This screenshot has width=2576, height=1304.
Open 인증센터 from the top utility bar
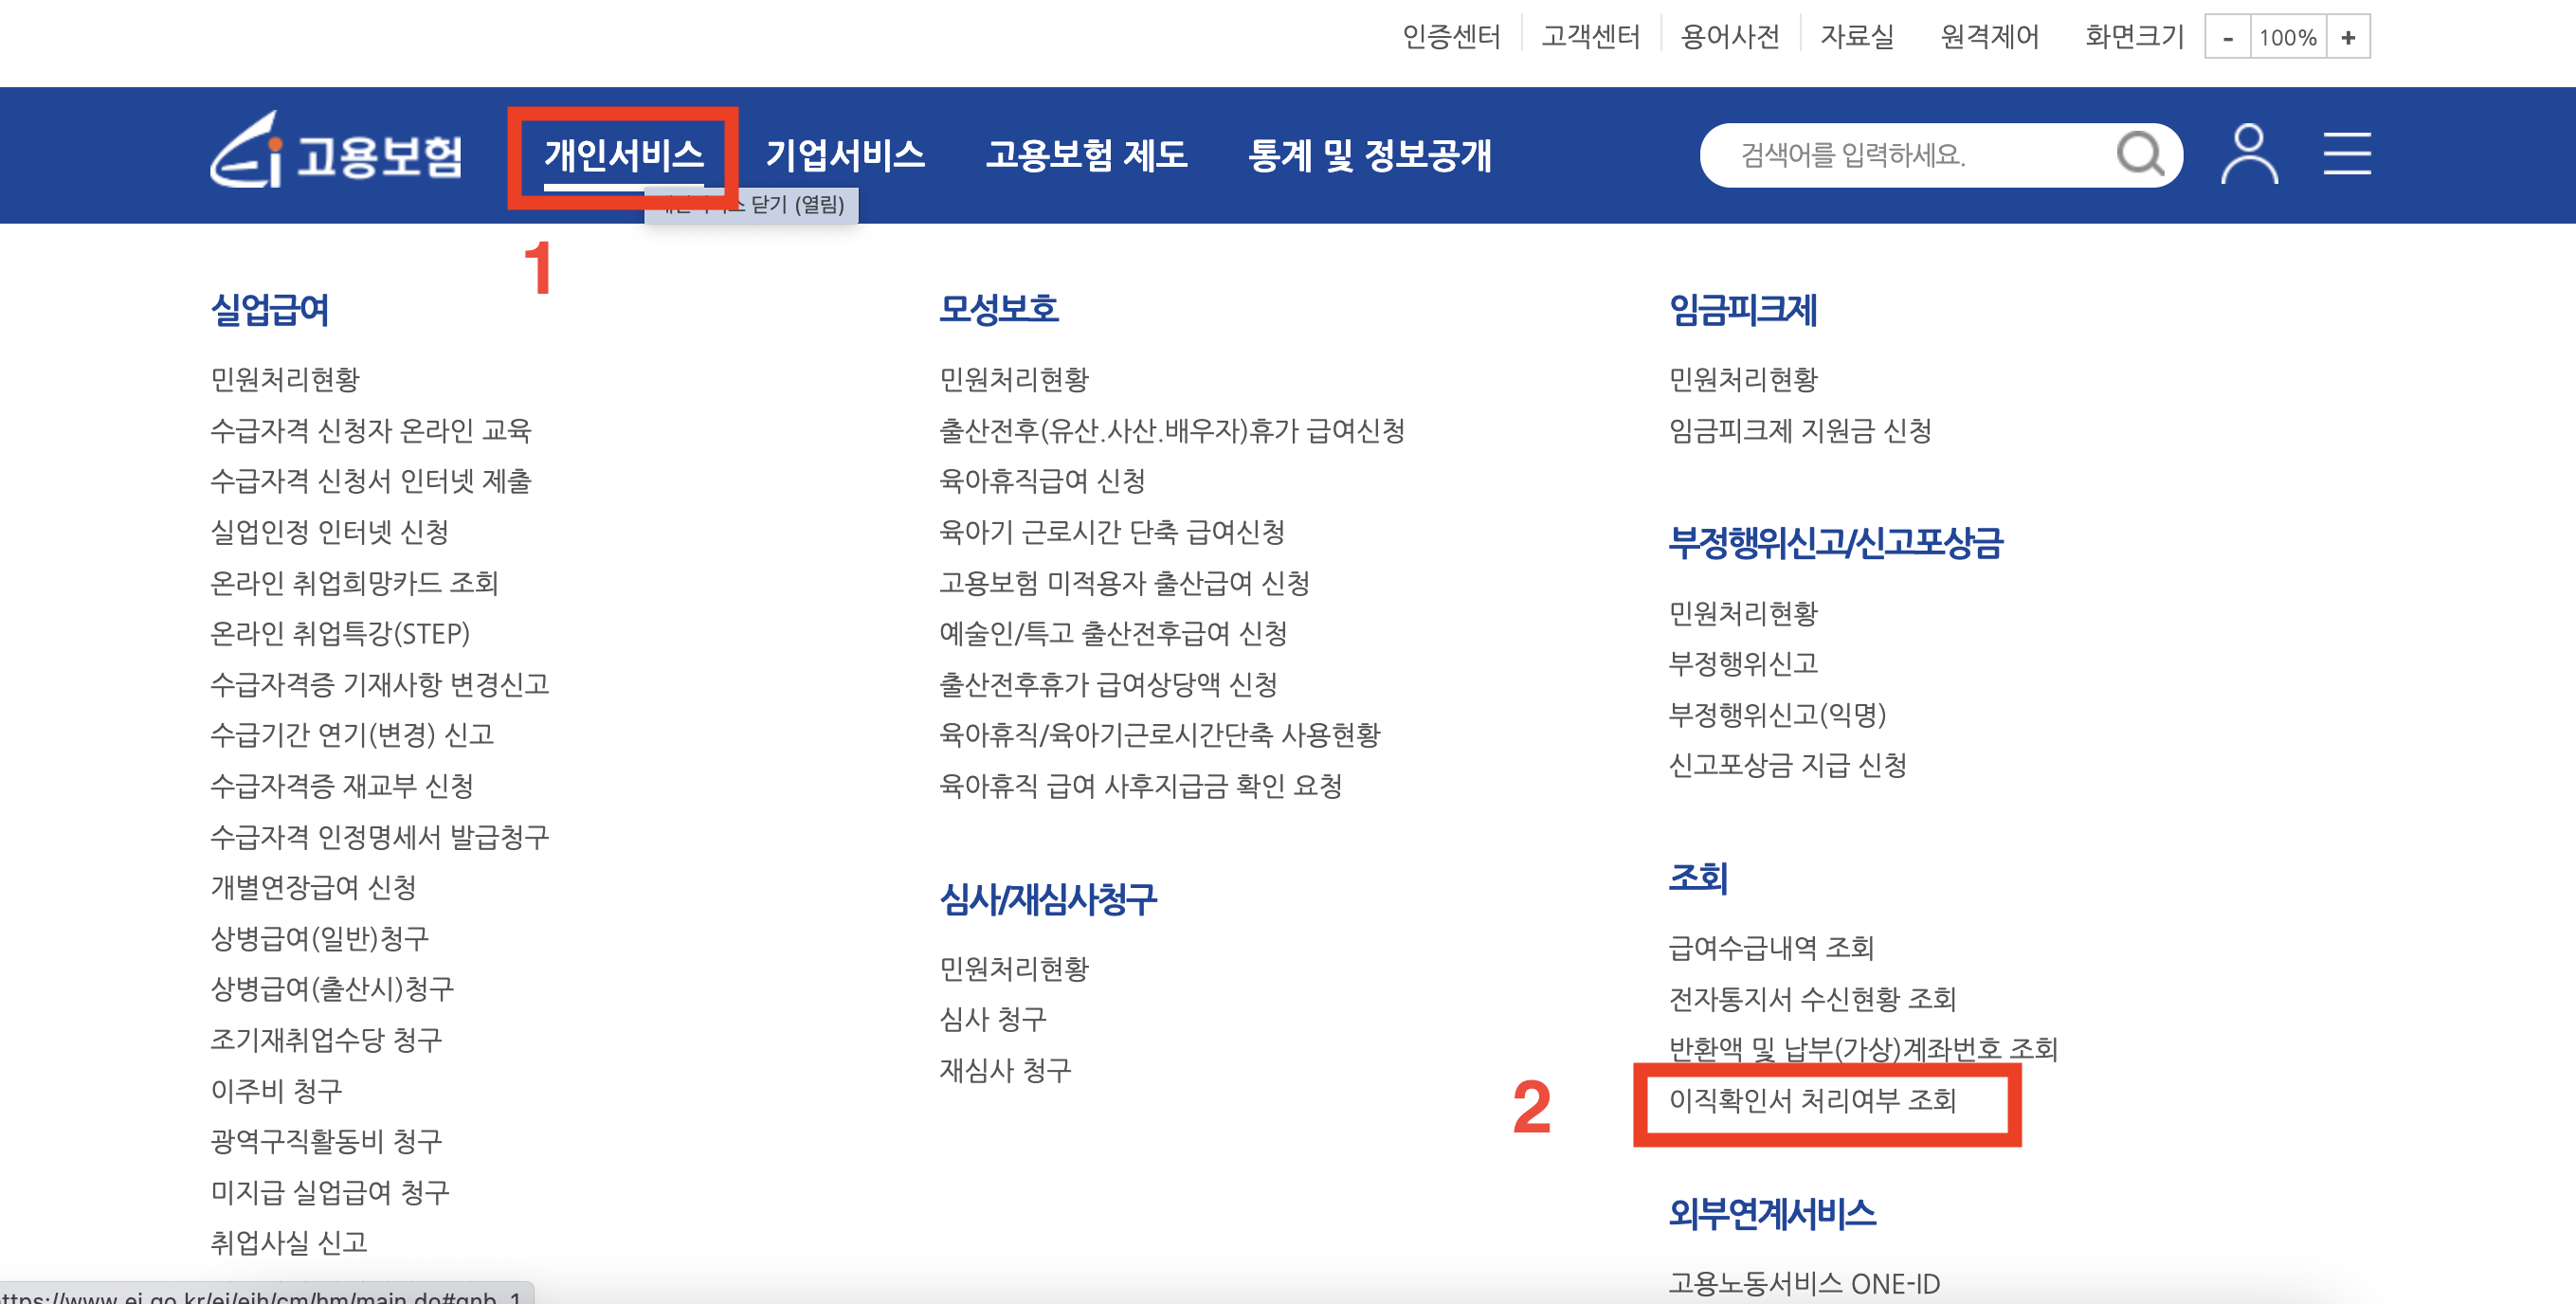pos(1453,34)
